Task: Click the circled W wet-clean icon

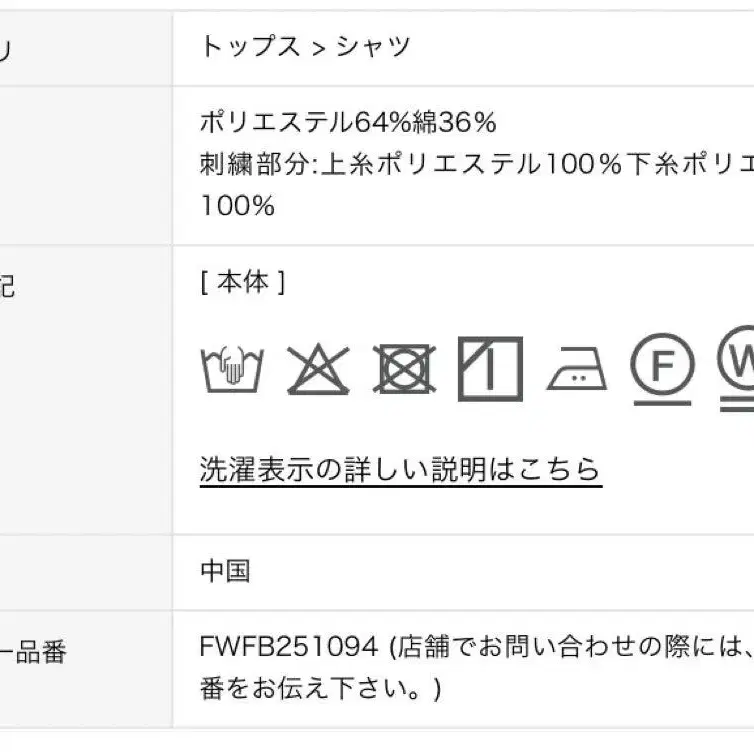Action: [737, 369]
